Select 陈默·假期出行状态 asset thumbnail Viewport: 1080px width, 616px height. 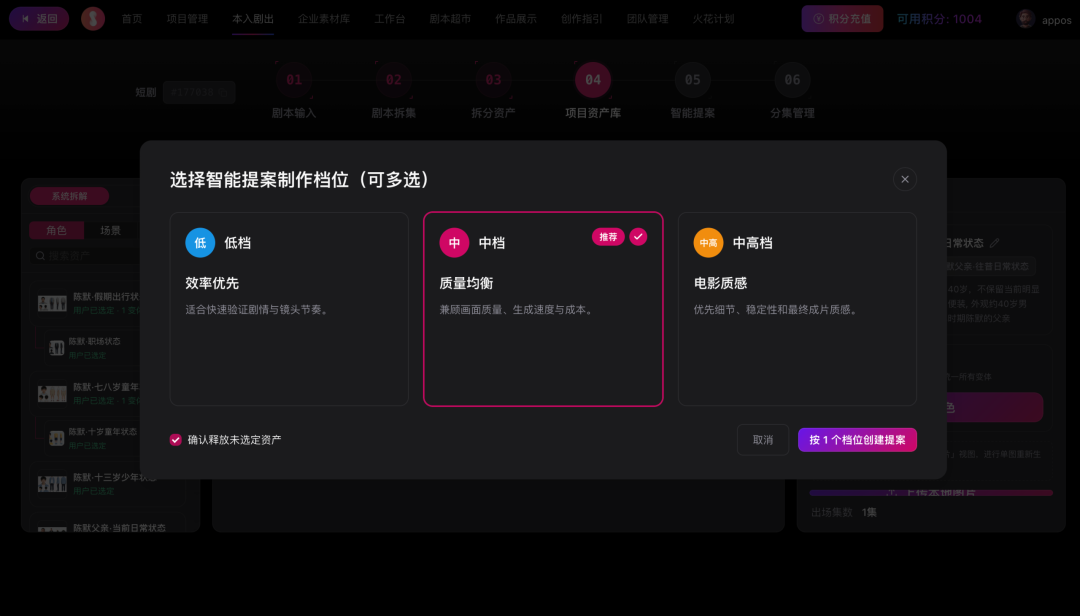click(52, 303)
